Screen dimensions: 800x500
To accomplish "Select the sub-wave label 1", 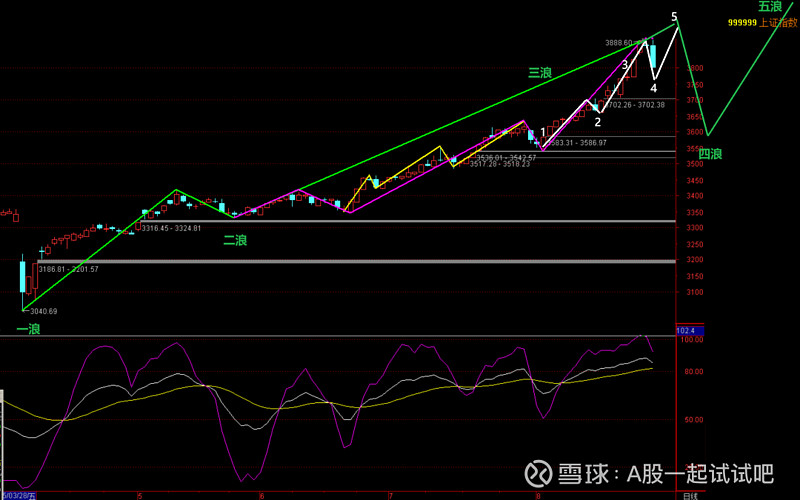I will pyautogui.click(x=543, y=132).
